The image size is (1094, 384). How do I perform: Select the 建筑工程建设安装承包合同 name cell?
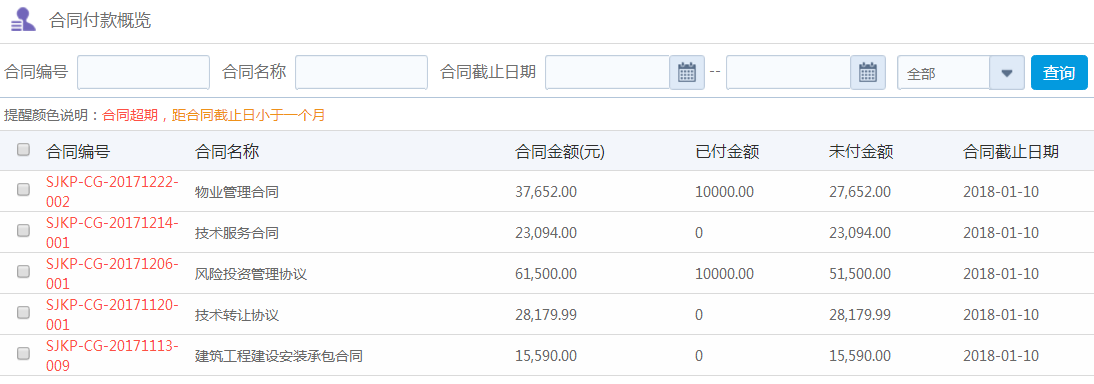tap(279, 356)
